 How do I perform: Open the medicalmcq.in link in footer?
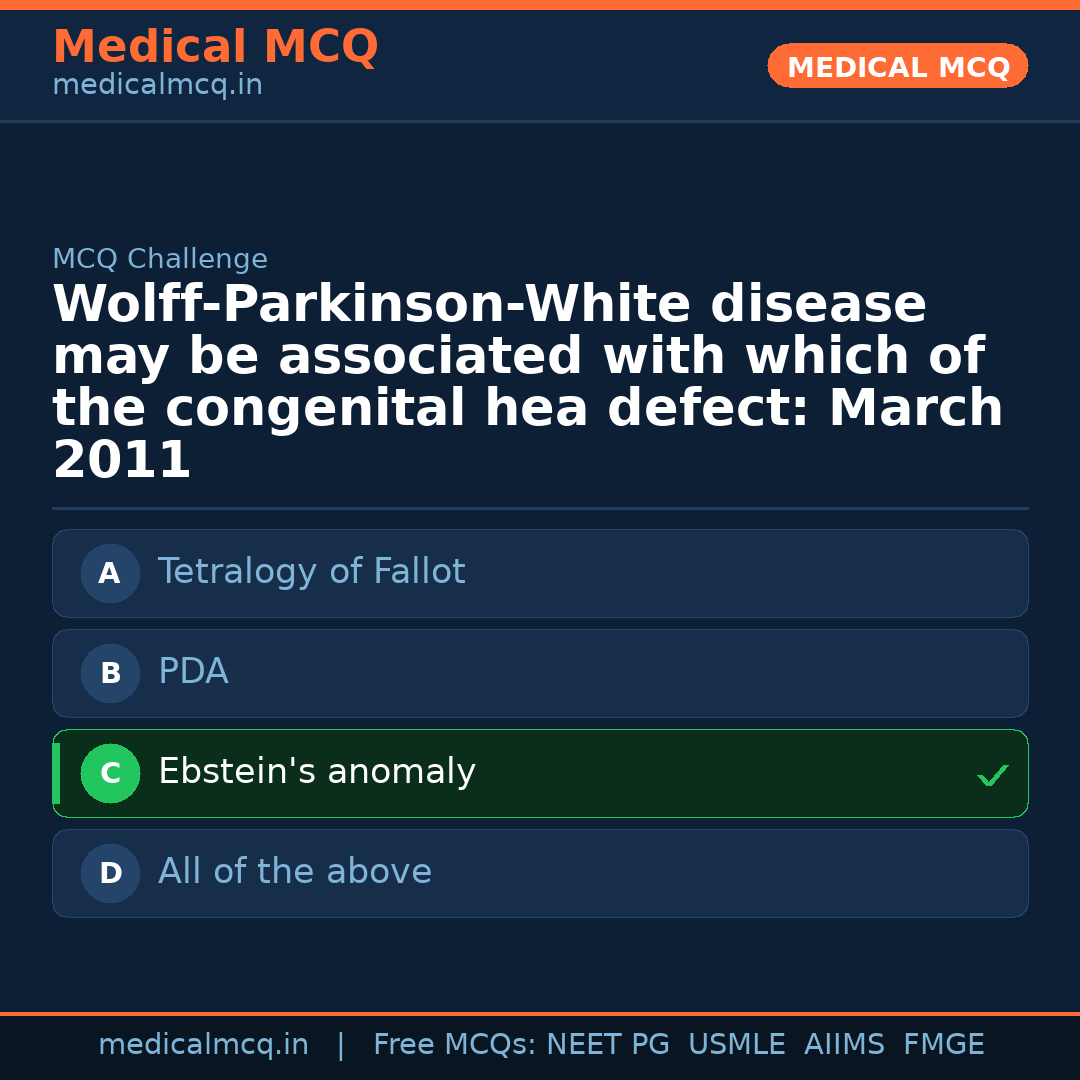pos(203,1045)
